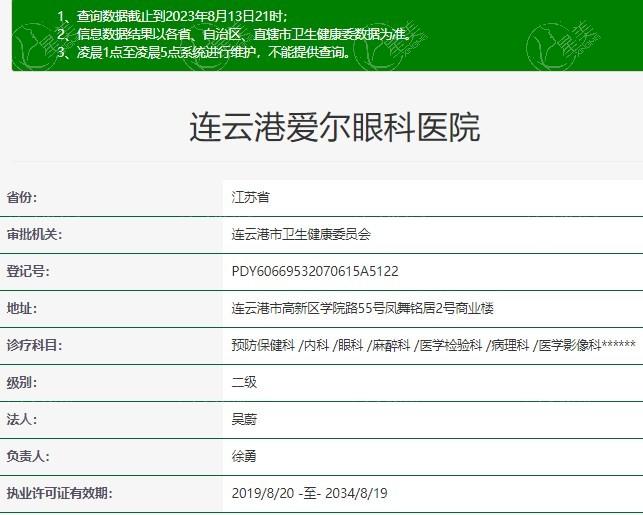643x515 pixels.
Task: Click the 地址 label
Action: 22,308
